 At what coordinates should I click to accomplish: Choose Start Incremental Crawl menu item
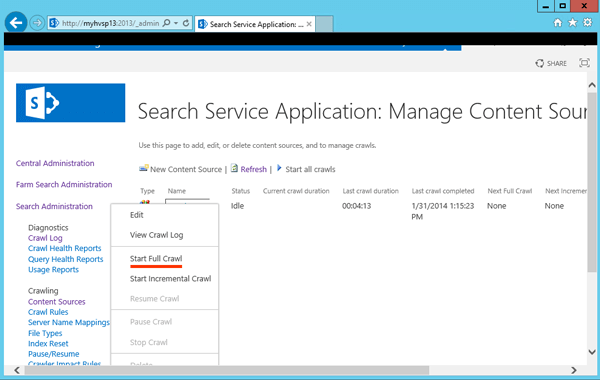[x=170, y=279]
